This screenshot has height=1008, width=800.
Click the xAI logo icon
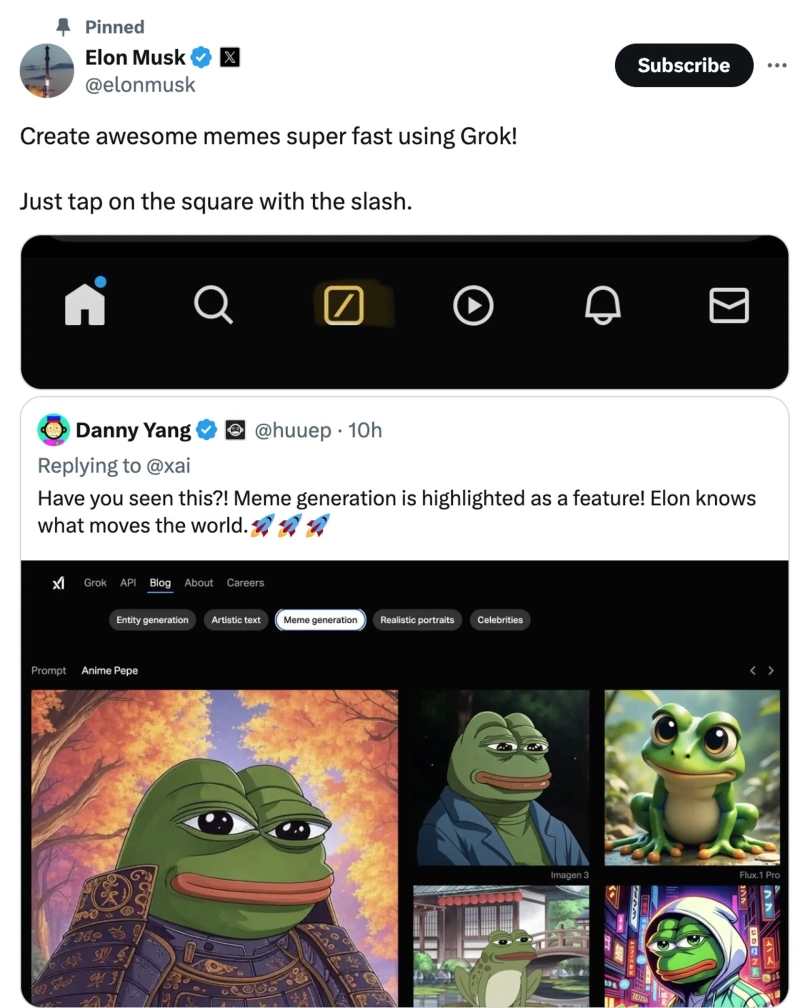[x=59, y=583]
